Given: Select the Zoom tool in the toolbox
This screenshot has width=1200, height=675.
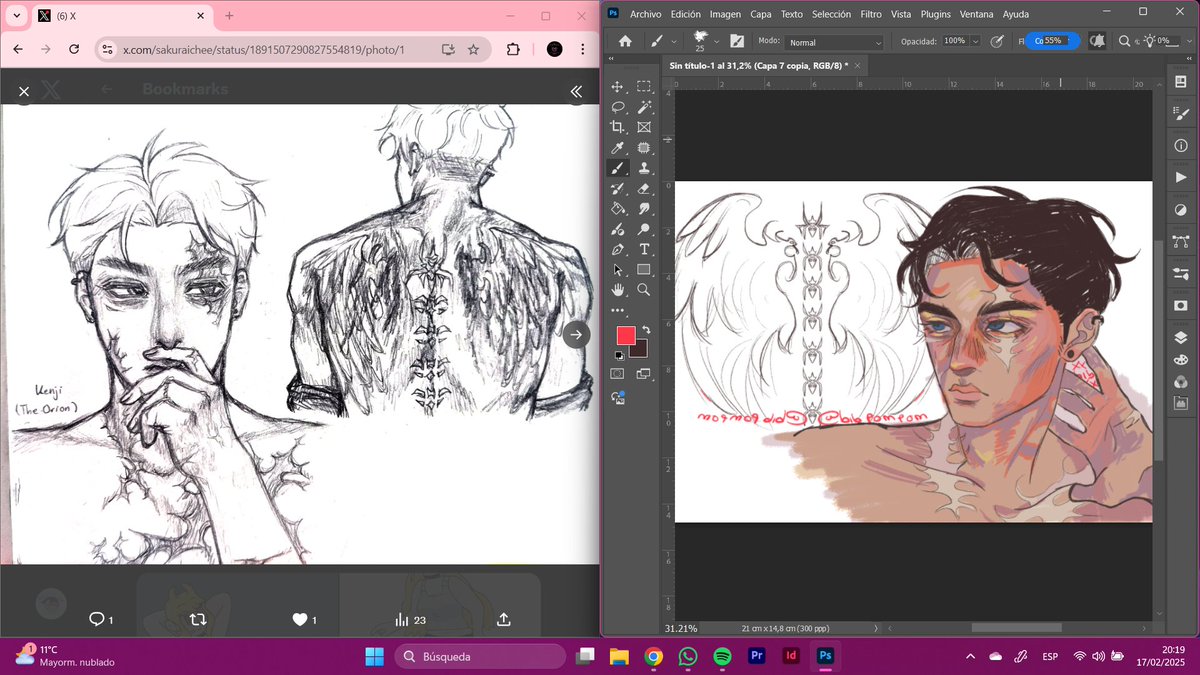Looking at the screenshot, I should tap(644, 289).
